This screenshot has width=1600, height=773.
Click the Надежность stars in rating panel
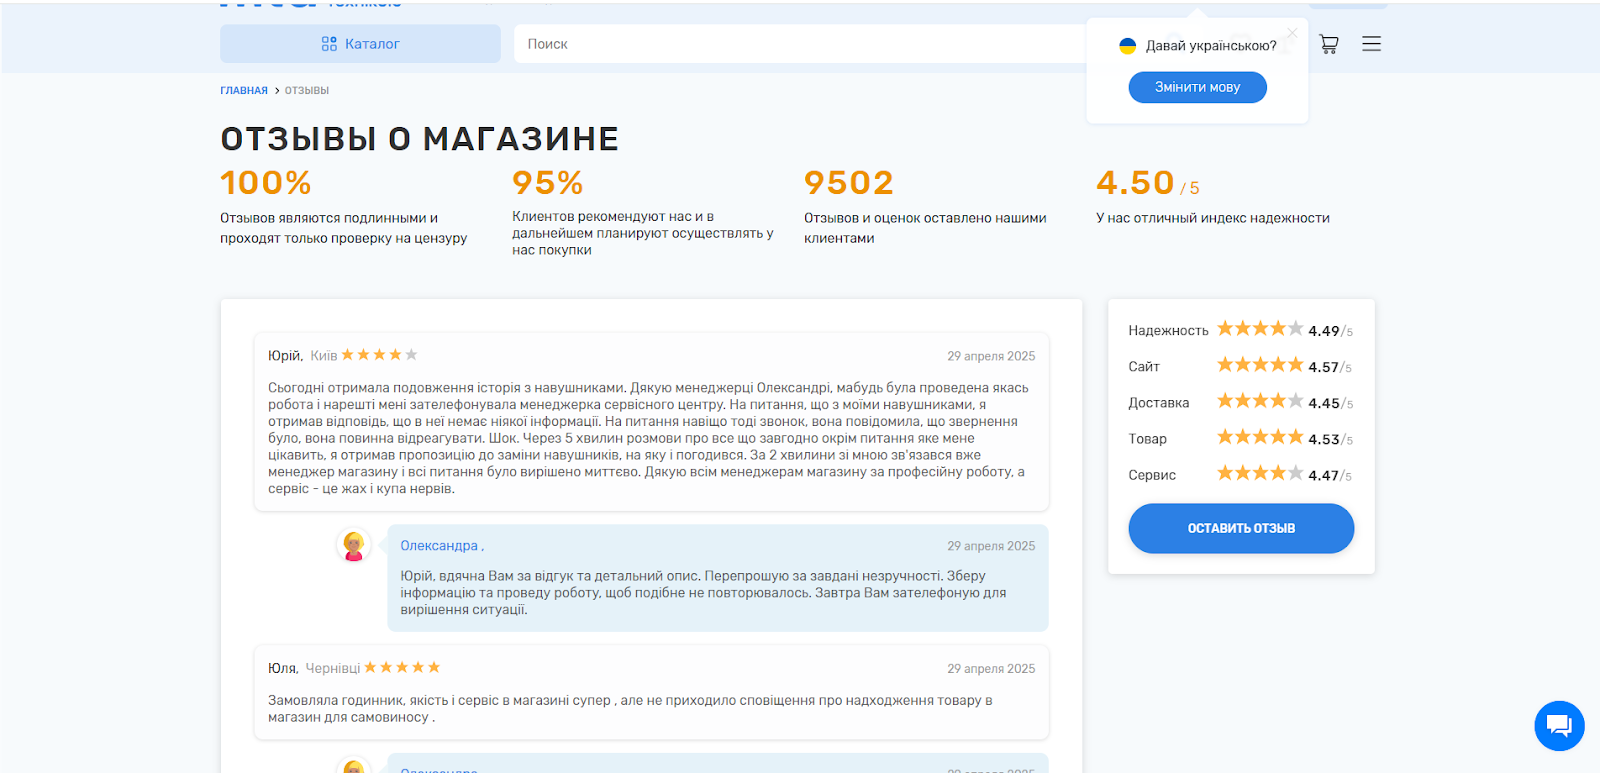click(1259, 329)
